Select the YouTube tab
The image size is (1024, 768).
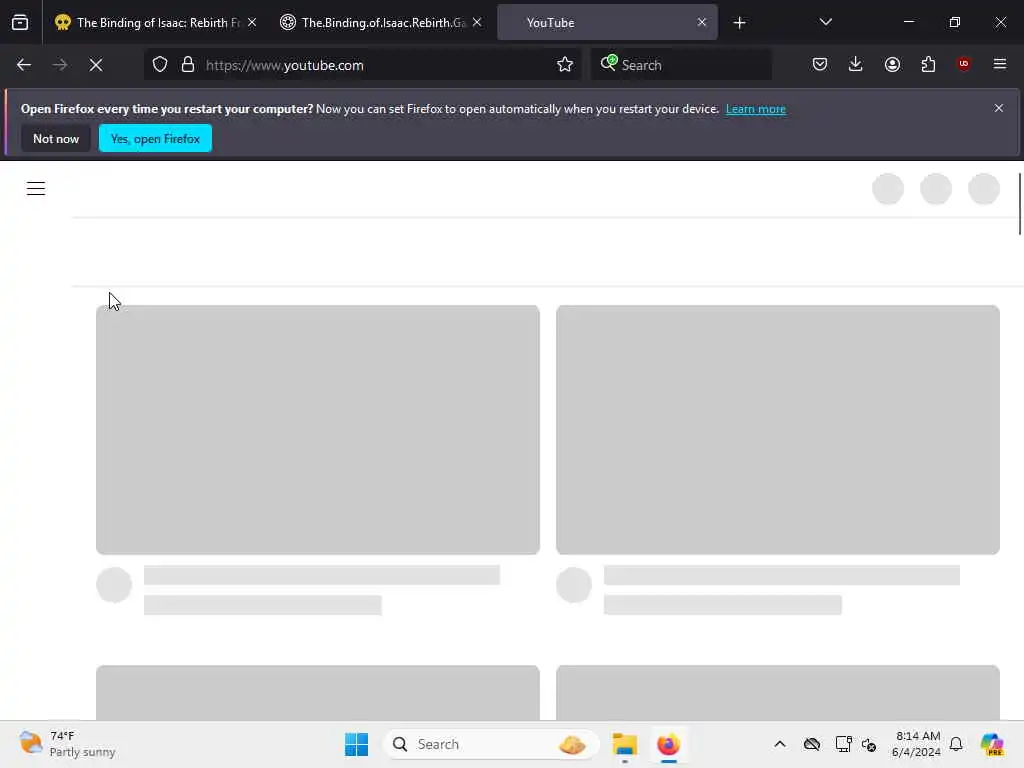point(607,22)
